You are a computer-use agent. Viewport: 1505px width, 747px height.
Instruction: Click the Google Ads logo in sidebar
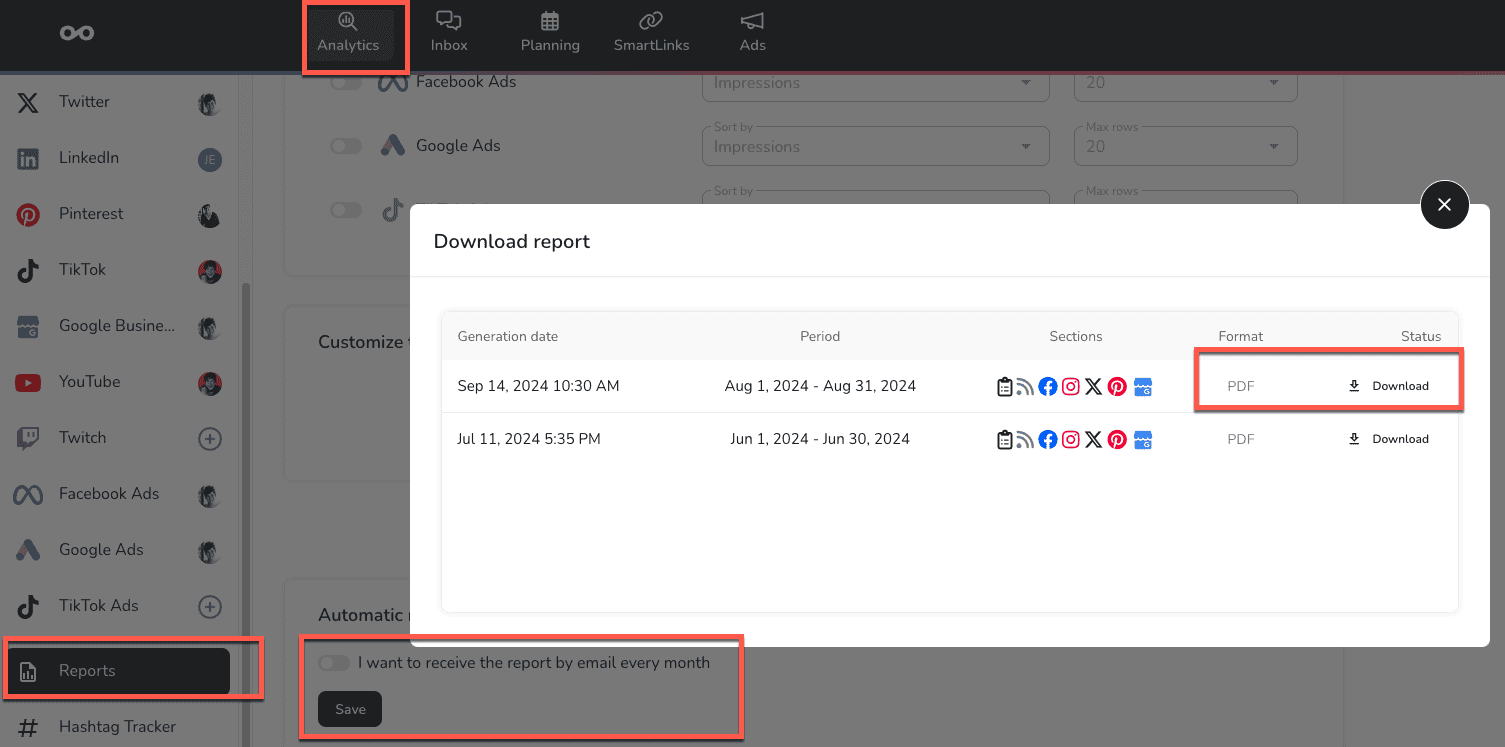click(28, 550)
